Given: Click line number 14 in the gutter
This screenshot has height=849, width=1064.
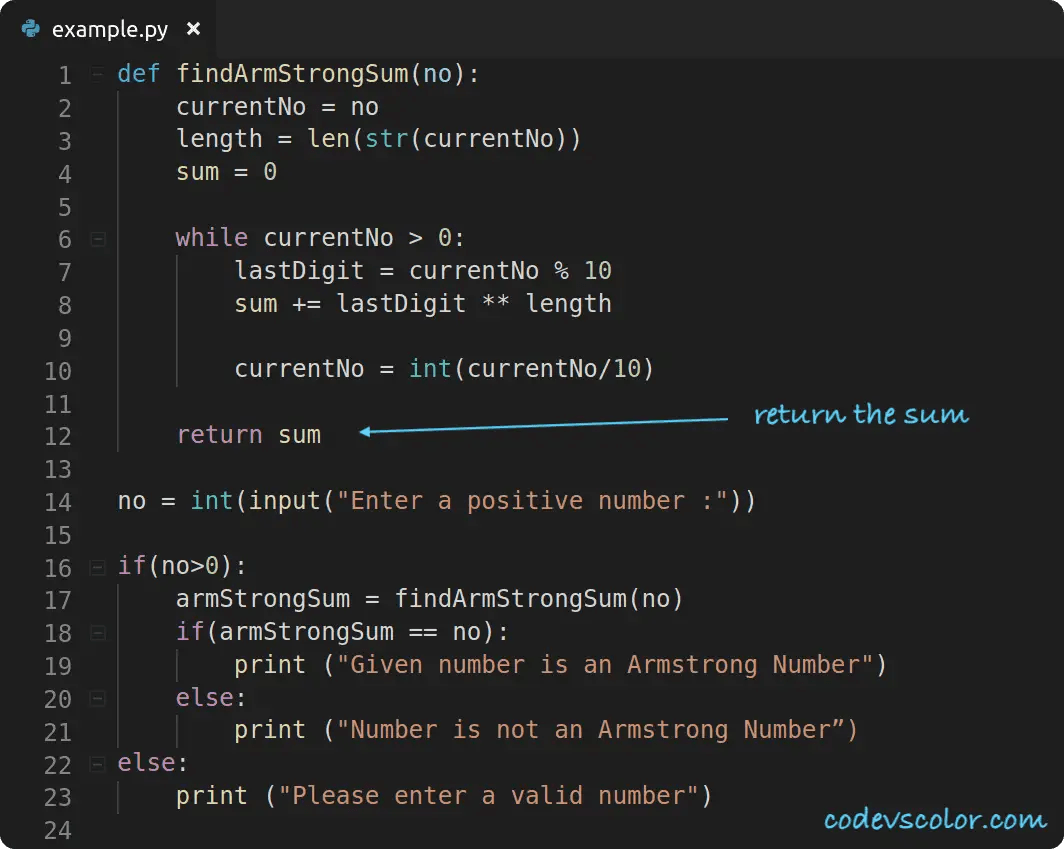Looking at the screenshot, I should (58, 502).
